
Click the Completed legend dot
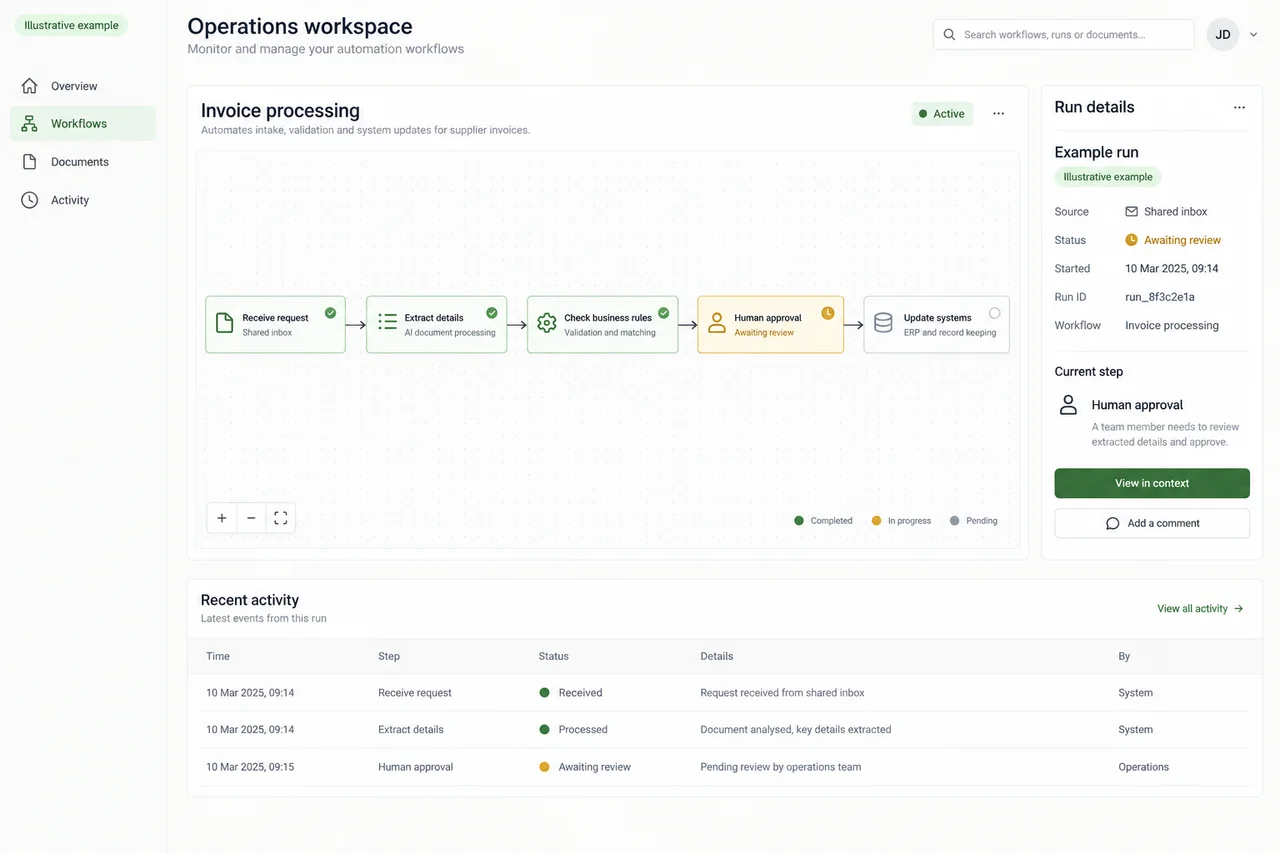799,521
